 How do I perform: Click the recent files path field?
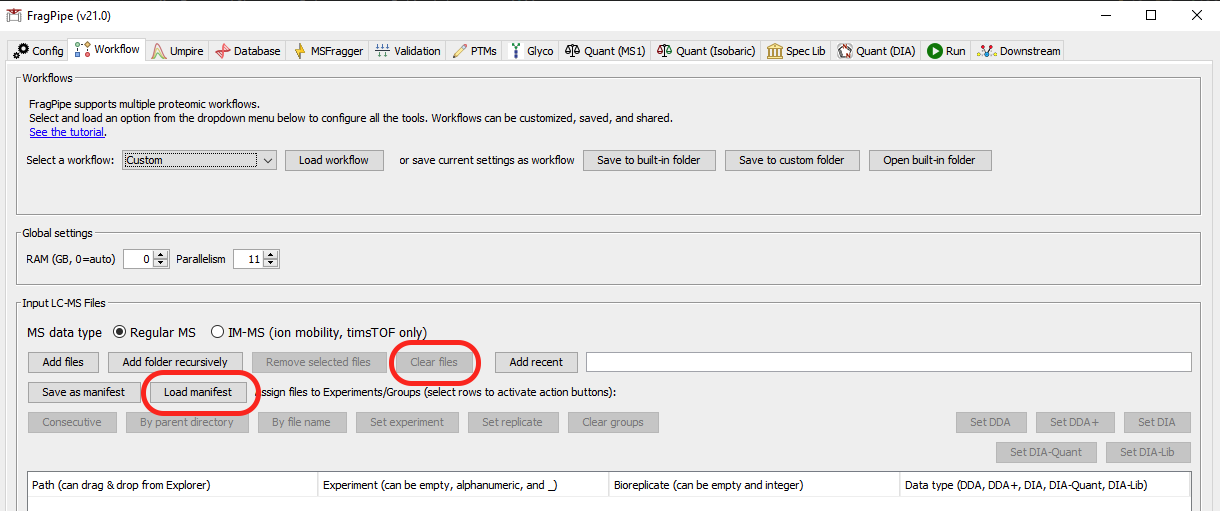[889, 362]
